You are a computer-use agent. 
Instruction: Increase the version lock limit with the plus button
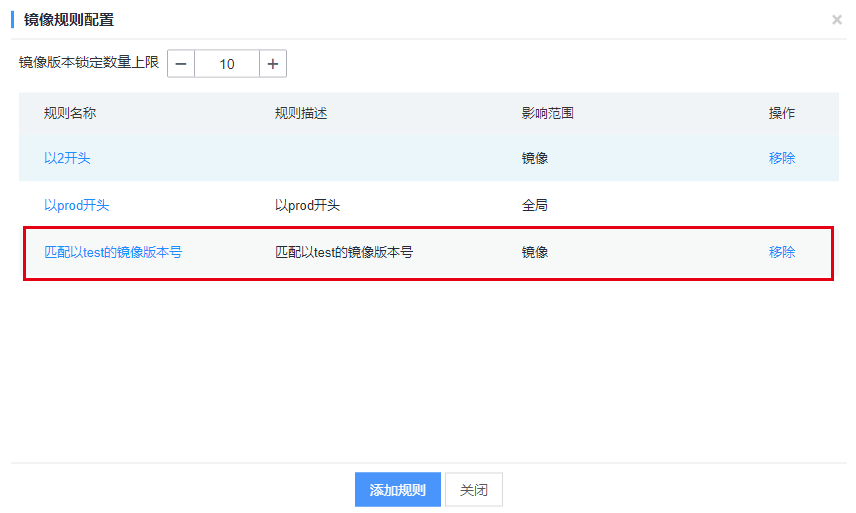[273, 64]
